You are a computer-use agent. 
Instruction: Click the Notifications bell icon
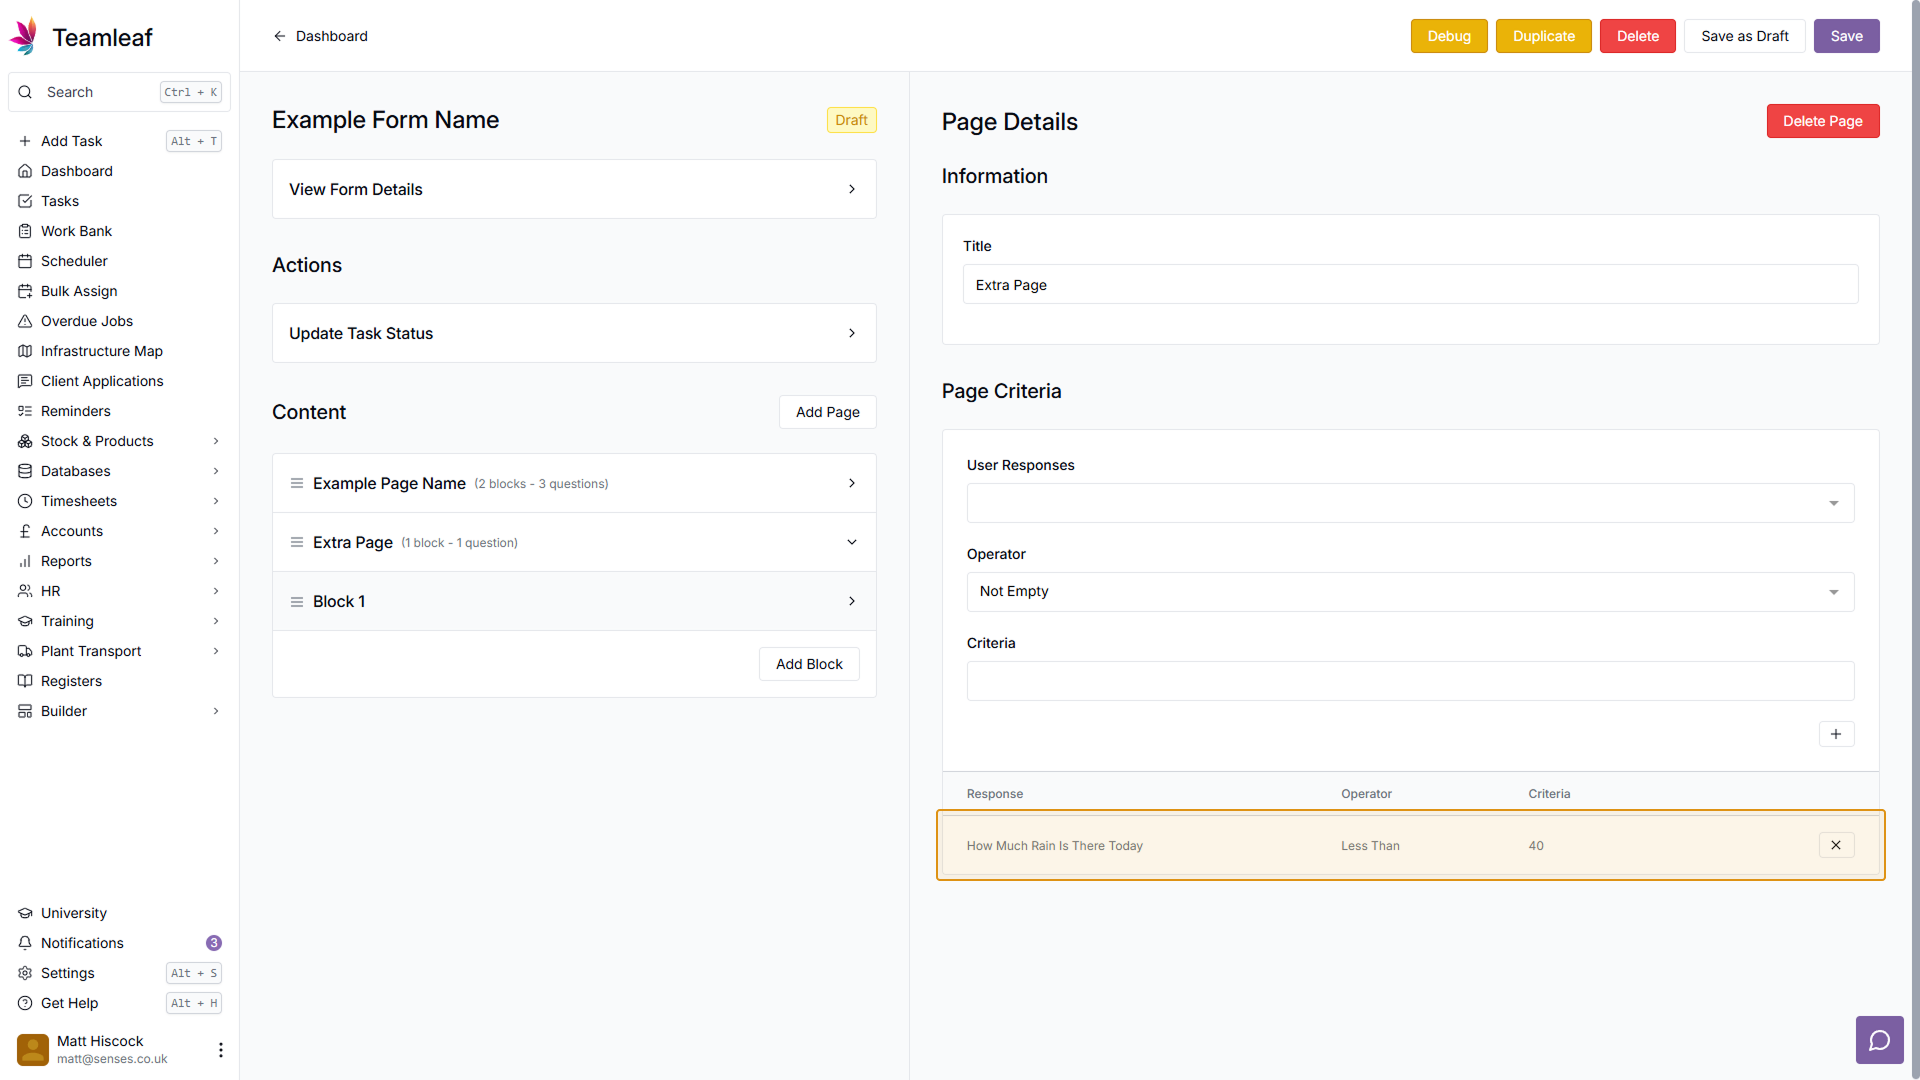point(25,943)
